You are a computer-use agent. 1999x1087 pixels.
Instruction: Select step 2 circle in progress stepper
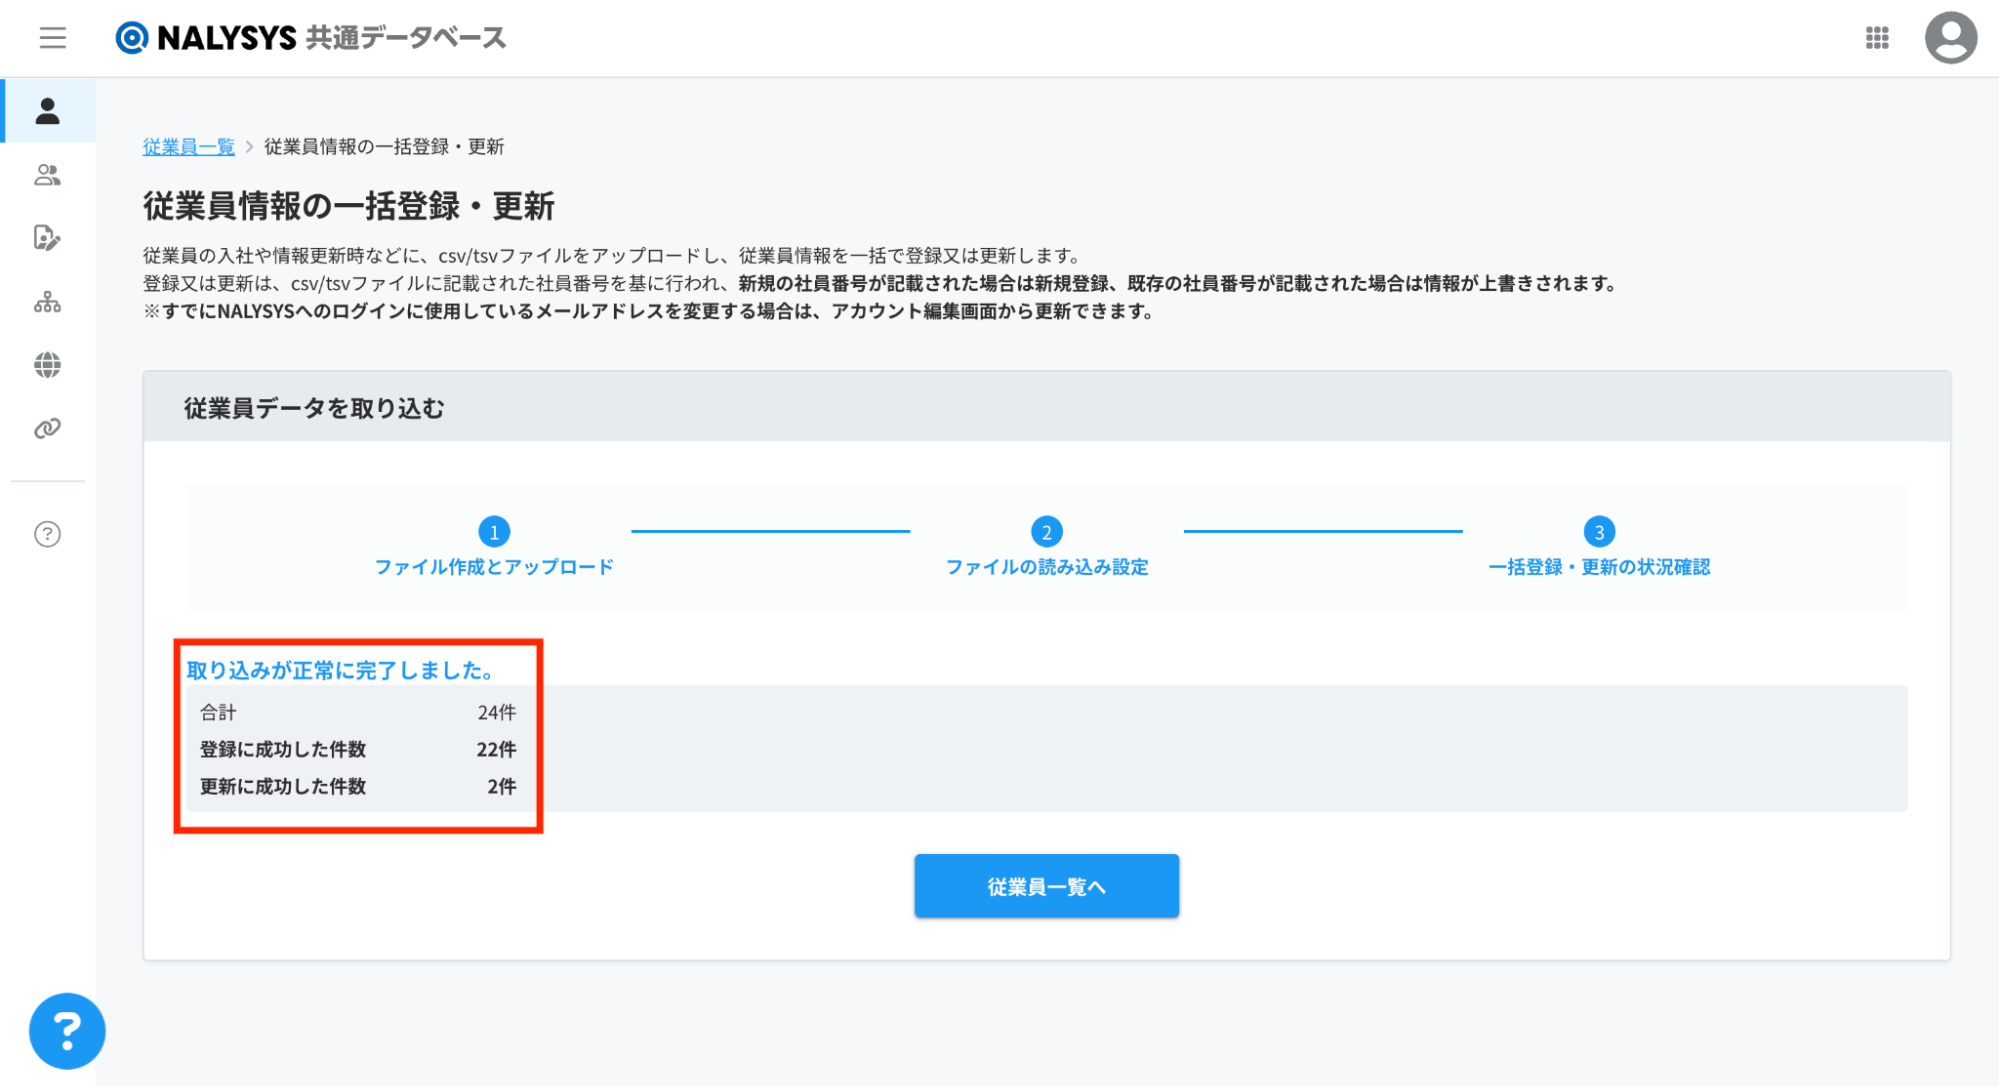click(x=1046, y=532)
